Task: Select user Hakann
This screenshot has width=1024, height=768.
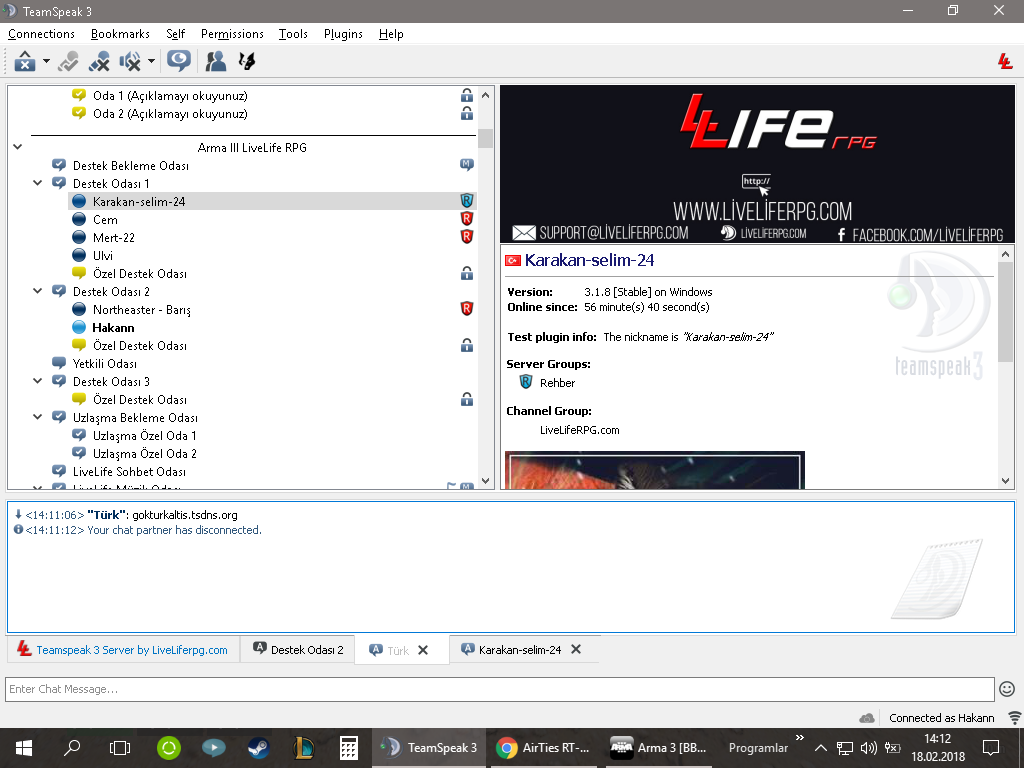Action: [x=113, y=327]
